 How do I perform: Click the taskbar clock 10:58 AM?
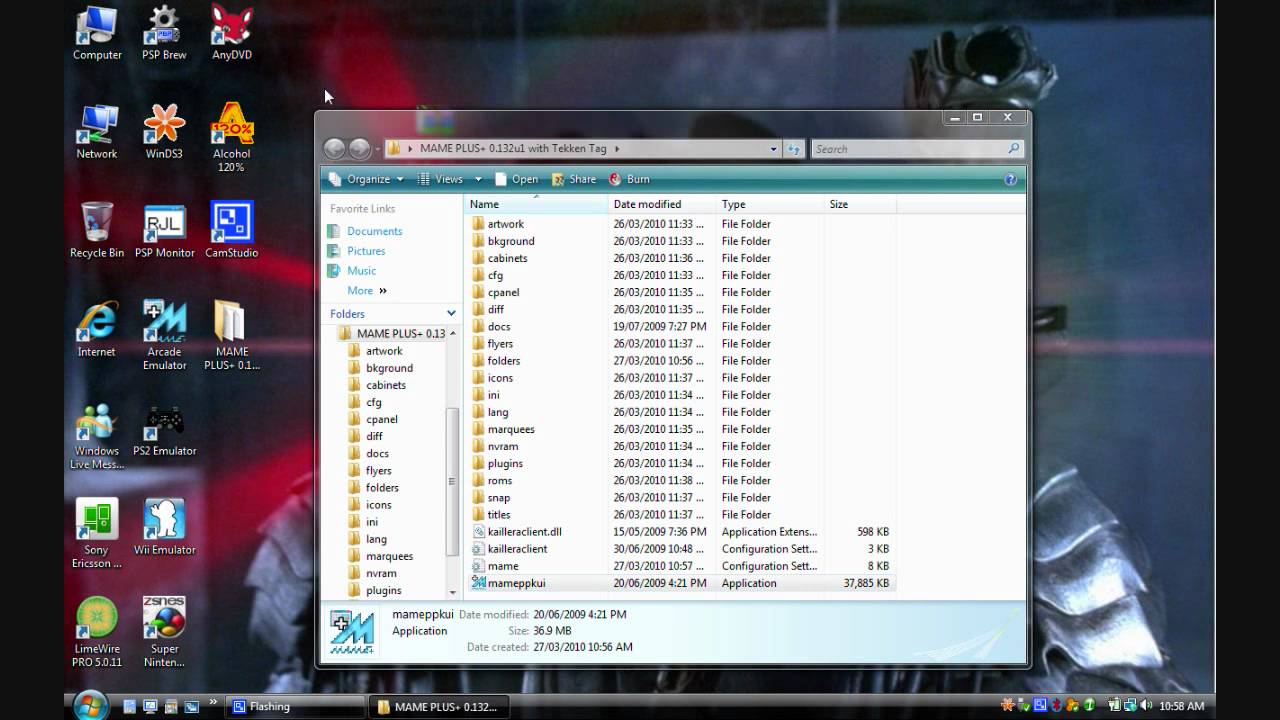(x=1181, y=706)
